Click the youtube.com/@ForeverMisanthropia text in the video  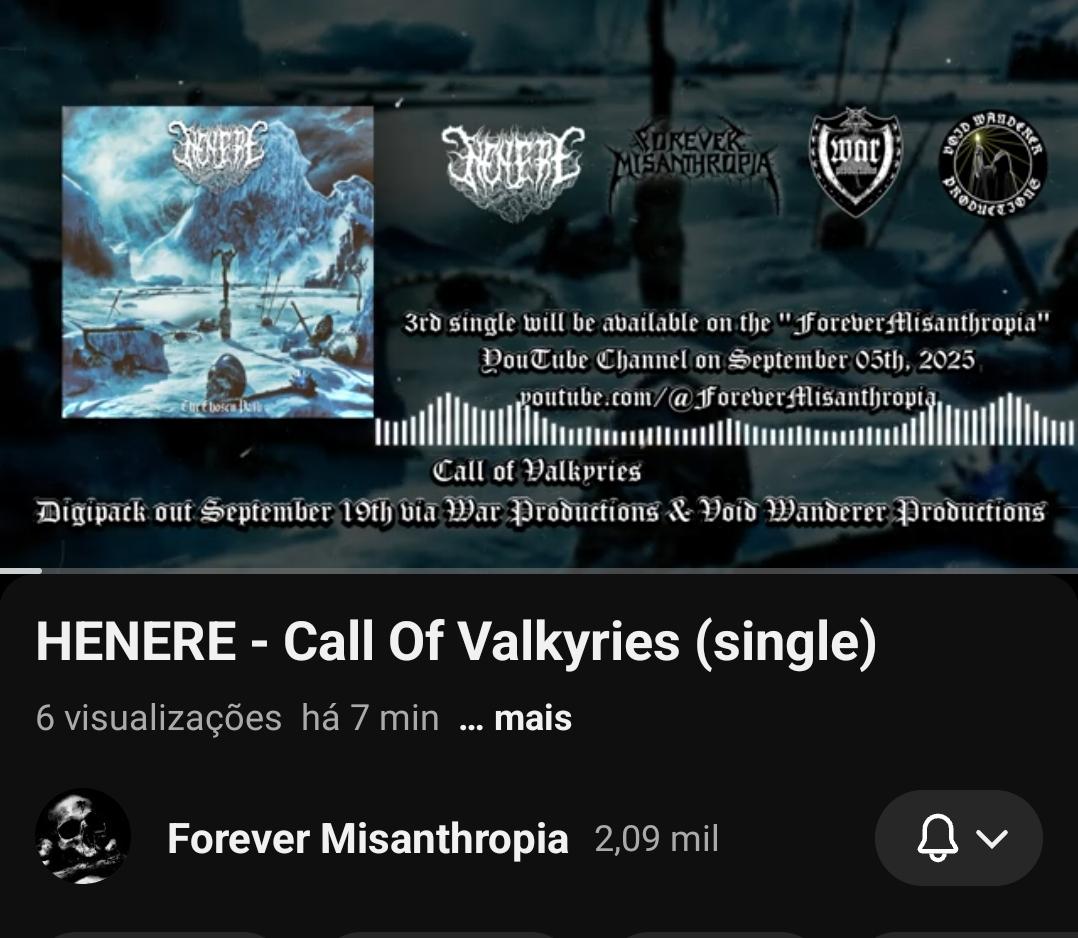(727, 397)
